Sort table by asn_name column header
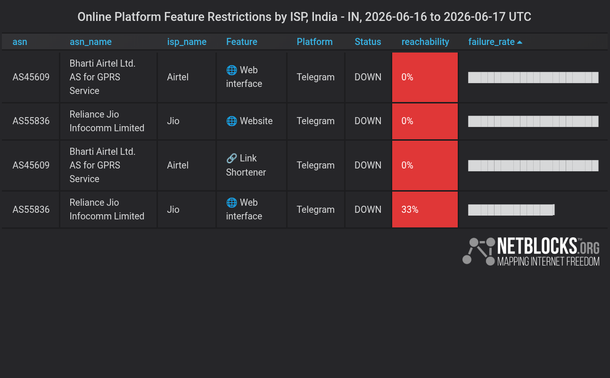 [x=91, y=42]
